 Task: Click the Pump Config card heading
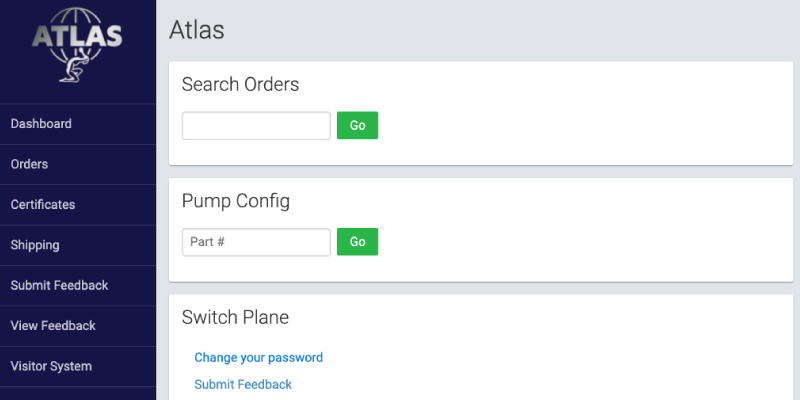point(236,201)
